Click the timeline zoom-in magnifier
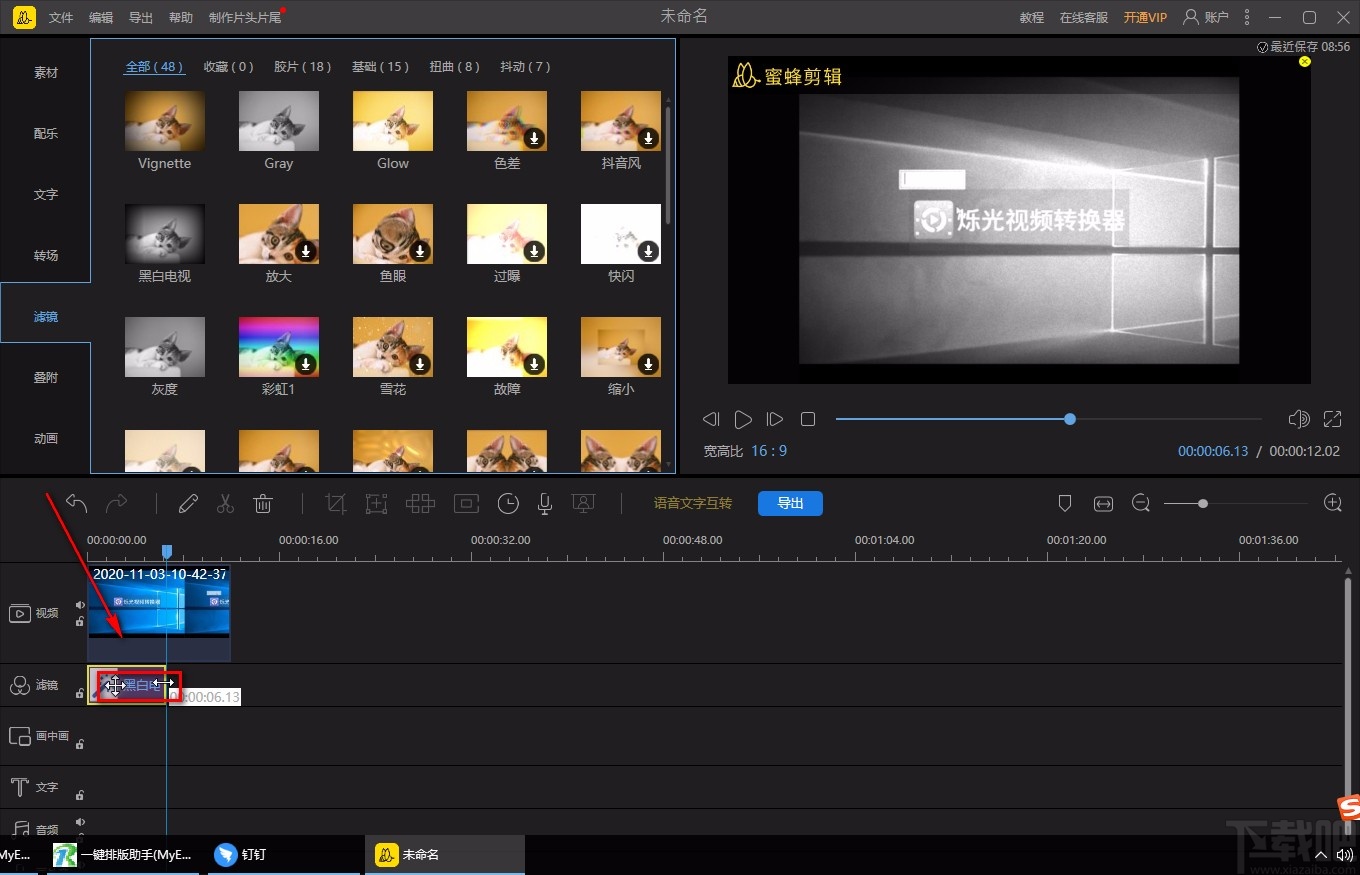The image size is (1360, 875). tap(1332, 503)
